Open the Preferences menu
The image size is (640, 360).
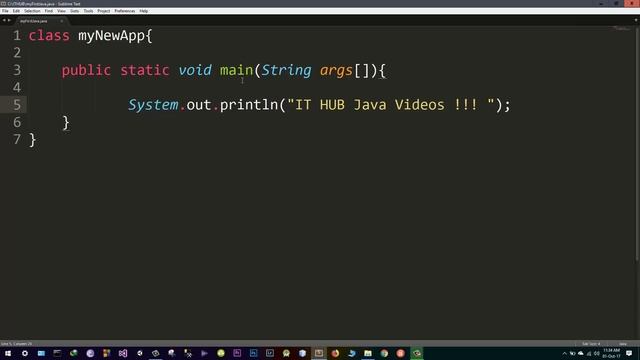[x=124, y=11]
